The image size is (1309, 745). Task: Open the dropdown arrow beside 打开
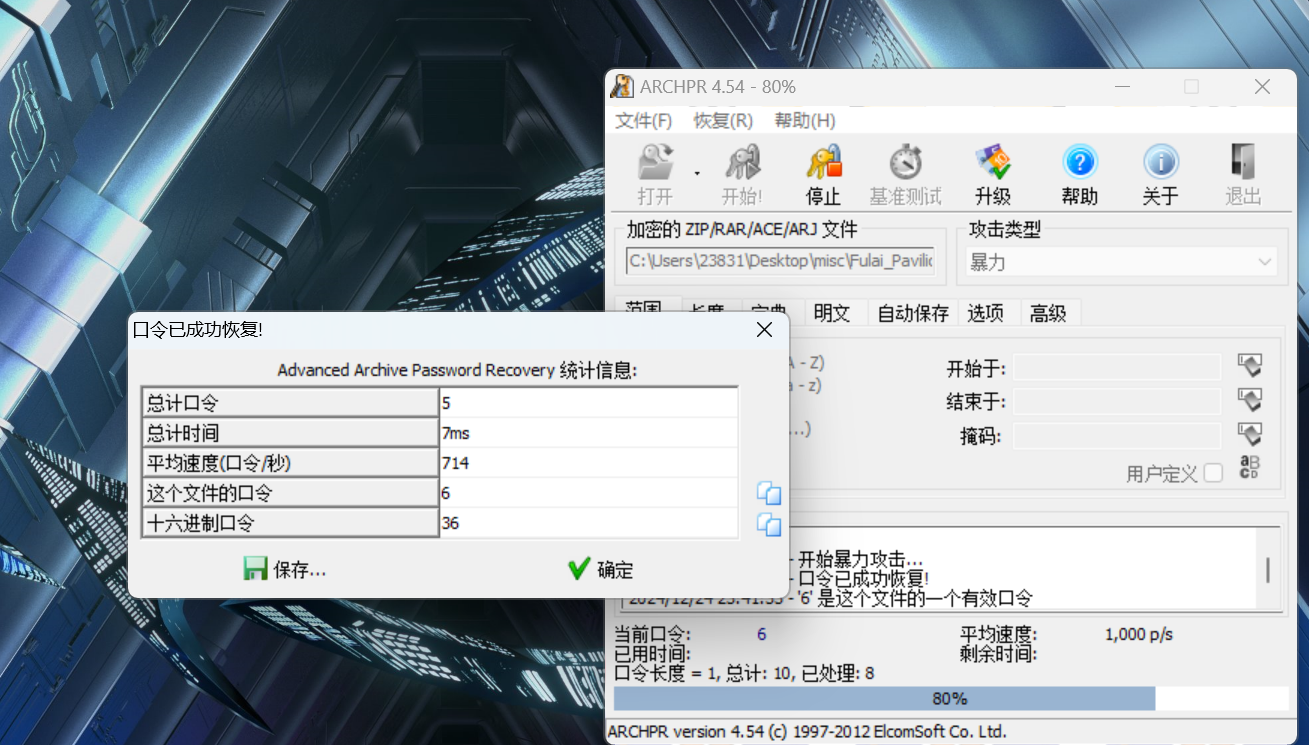tap(697, 174)
